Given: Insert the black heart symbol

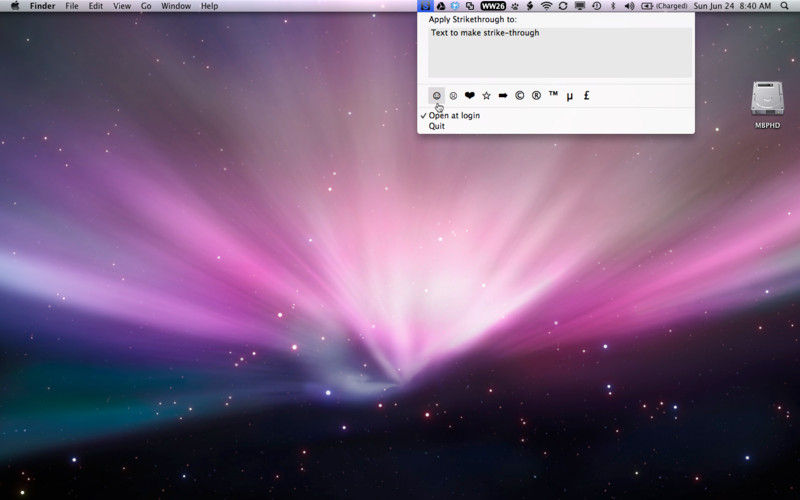Looking at the screenshot, I should coord(469,95).
